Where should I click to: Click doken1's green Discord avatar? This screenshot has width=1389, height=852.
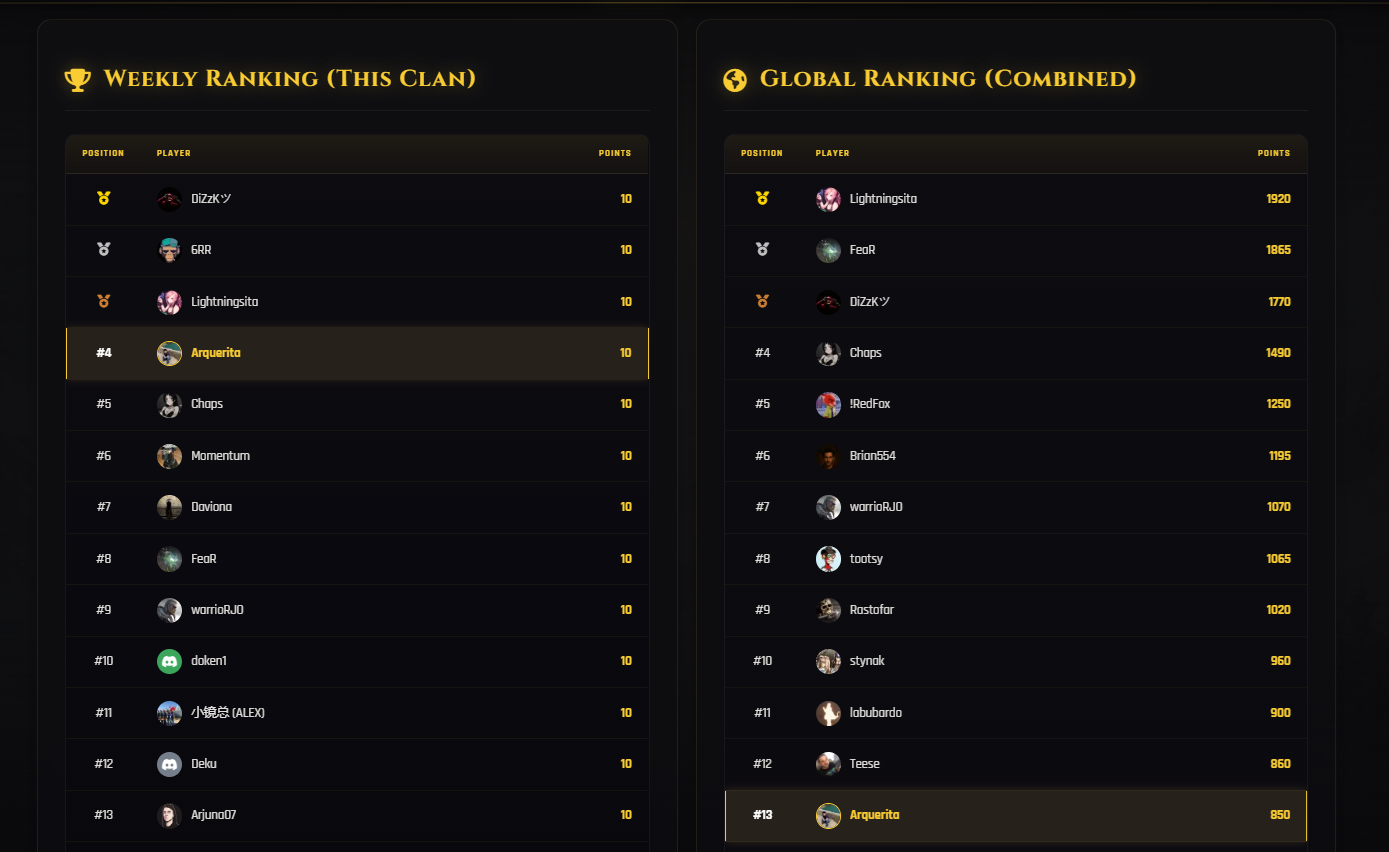click(x=169, y=661)
